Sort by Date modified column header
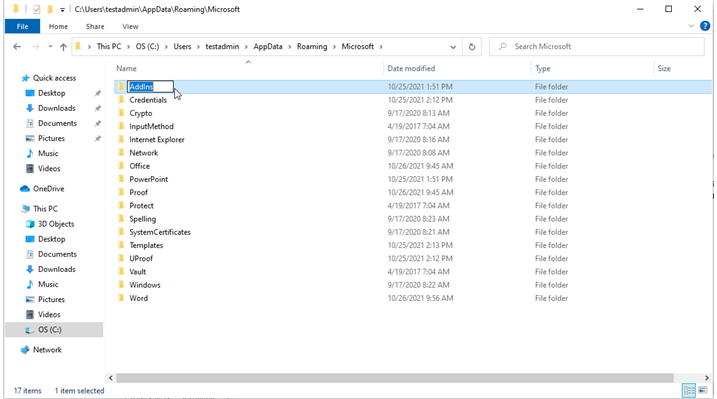Image resolution: width=717 pixels, height=399 pixels. click(x=411, y=69)
